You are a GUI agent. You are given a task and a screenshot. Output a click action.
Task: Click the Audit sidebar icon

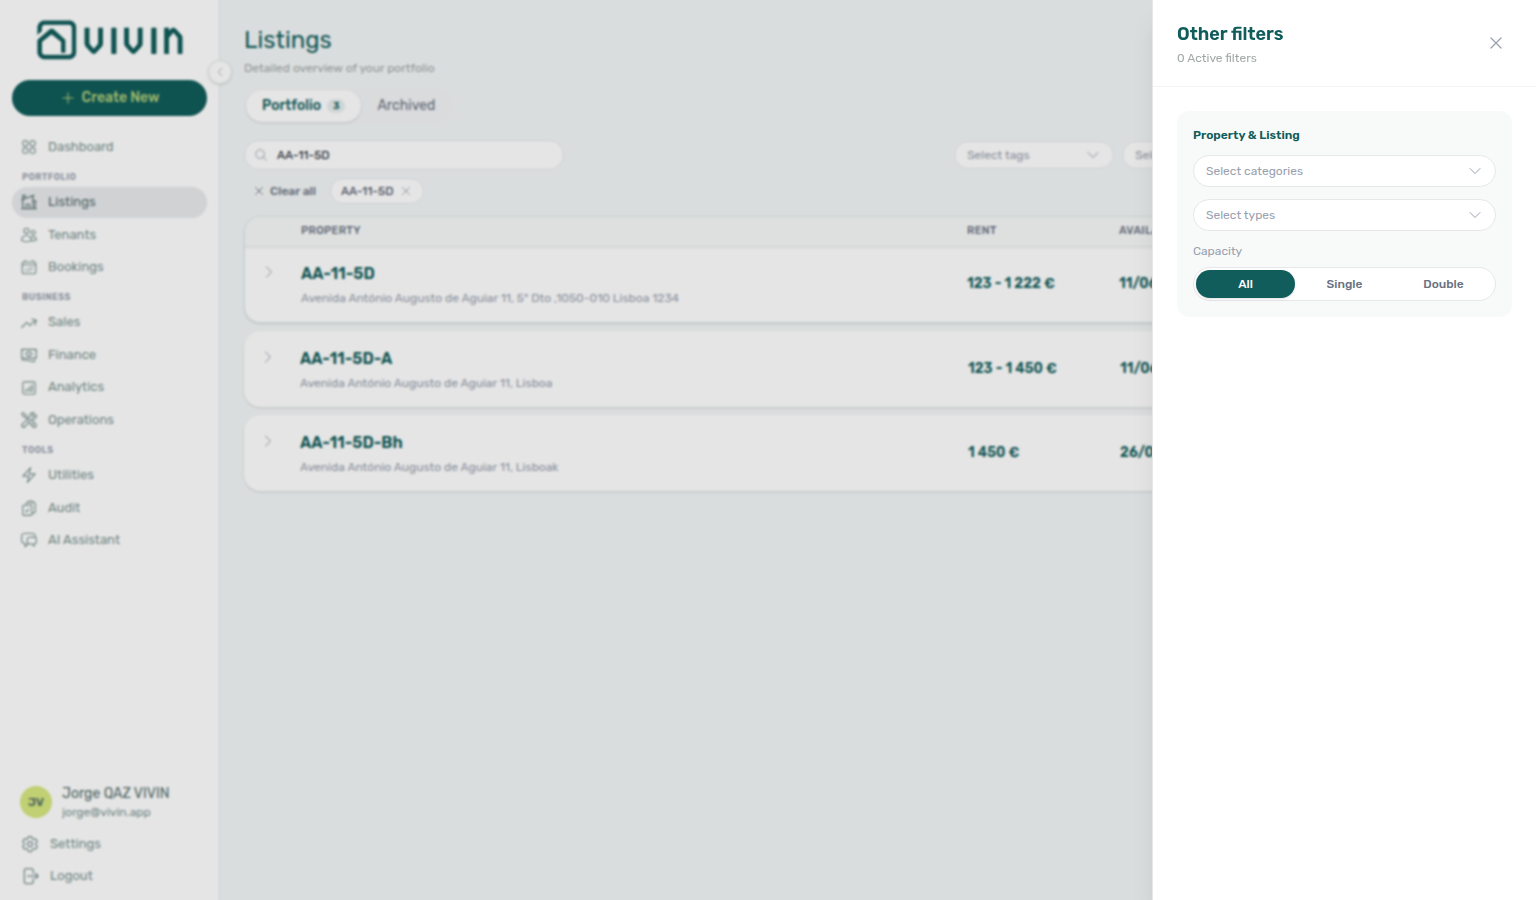29,508
